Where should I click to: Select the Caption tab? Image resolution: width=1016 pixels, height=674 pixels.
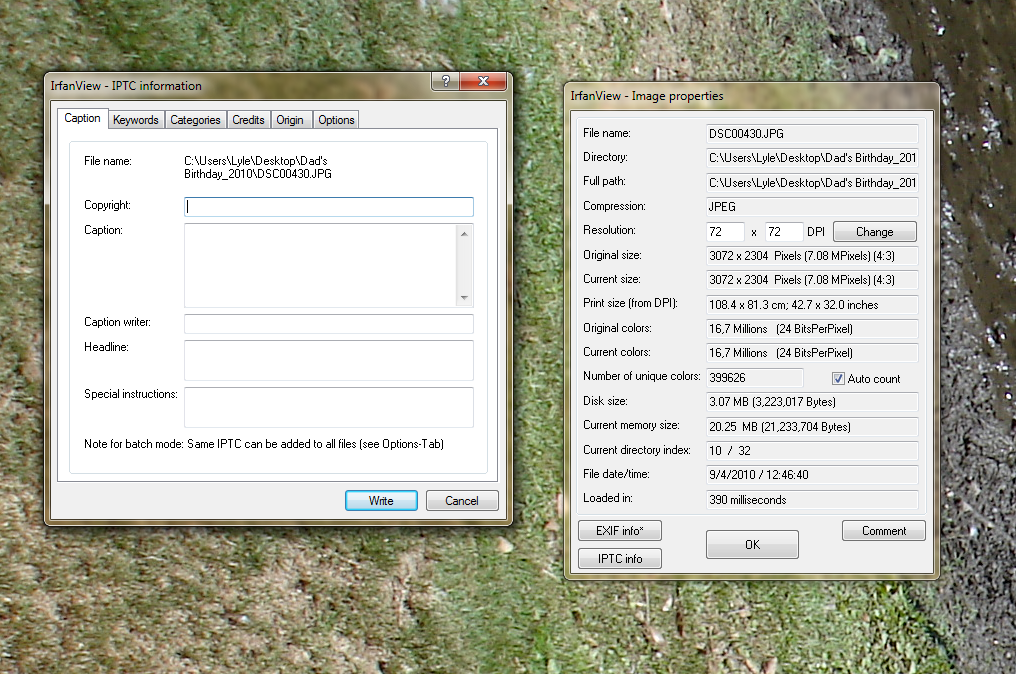[82, 118]
